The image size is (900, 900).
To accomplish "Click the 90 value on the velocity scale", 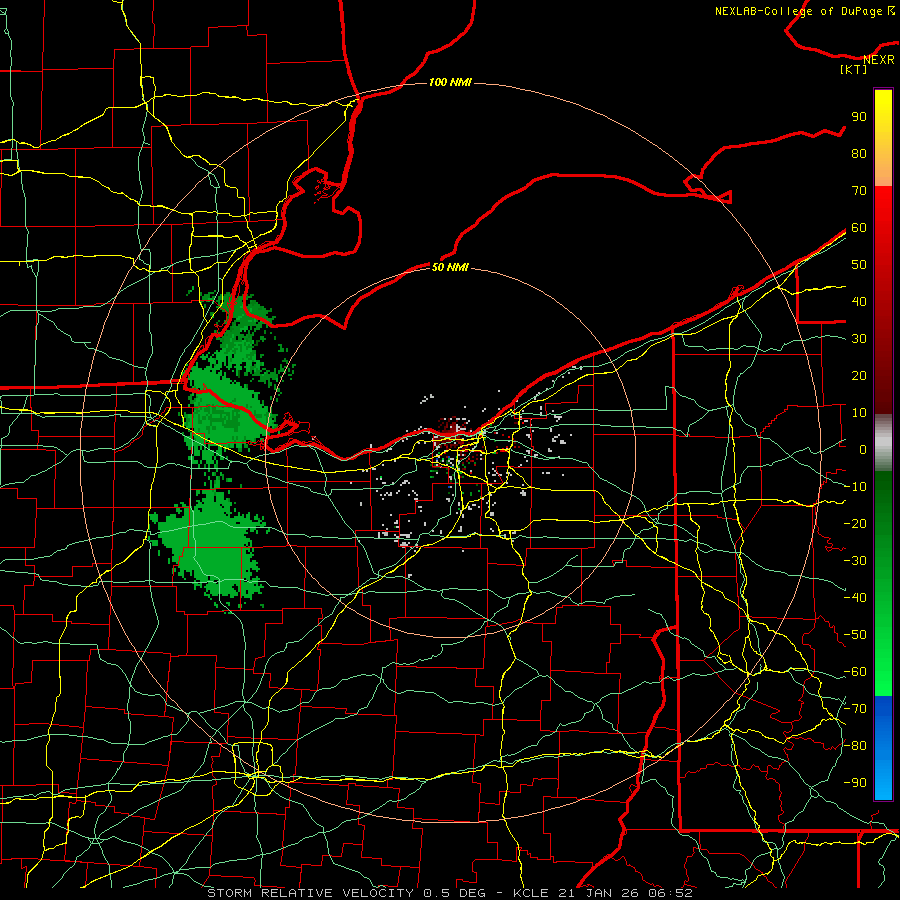I will (x=859, y=117).
